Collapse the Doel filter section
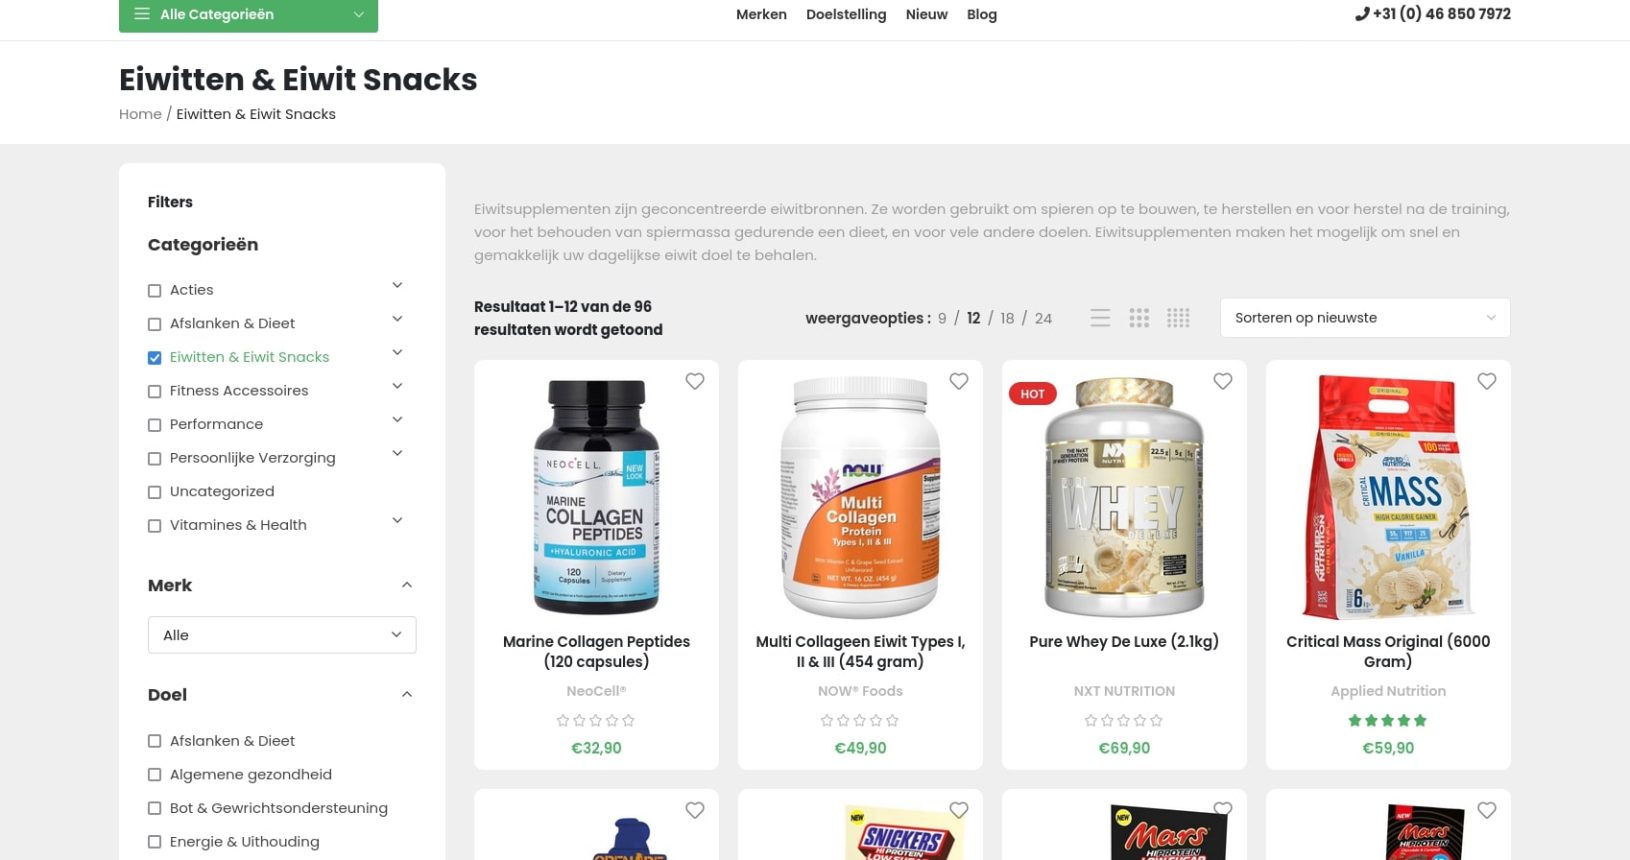1630x860 pixels. click(407, 695)
